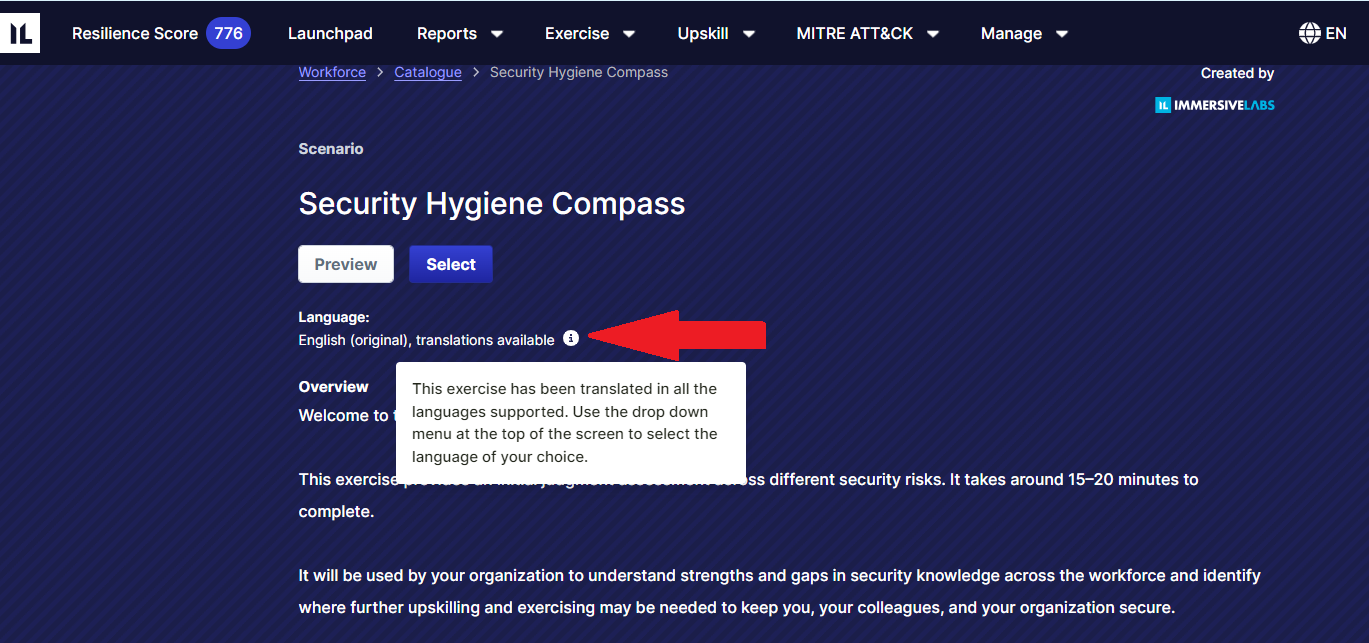Screen dimensions: 1369x643
Task: Click the info icon beside translations available
Action: coord(570,339)
